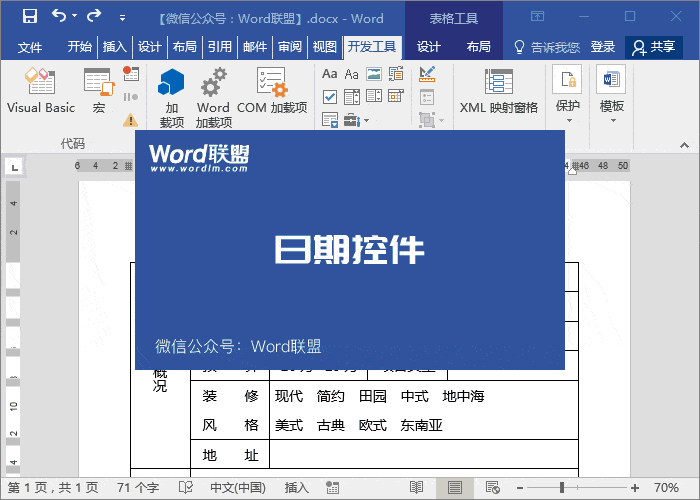Switch to the 审阅 tab
The height and width of the screenshot is (500, 700).
coord(290,47)
